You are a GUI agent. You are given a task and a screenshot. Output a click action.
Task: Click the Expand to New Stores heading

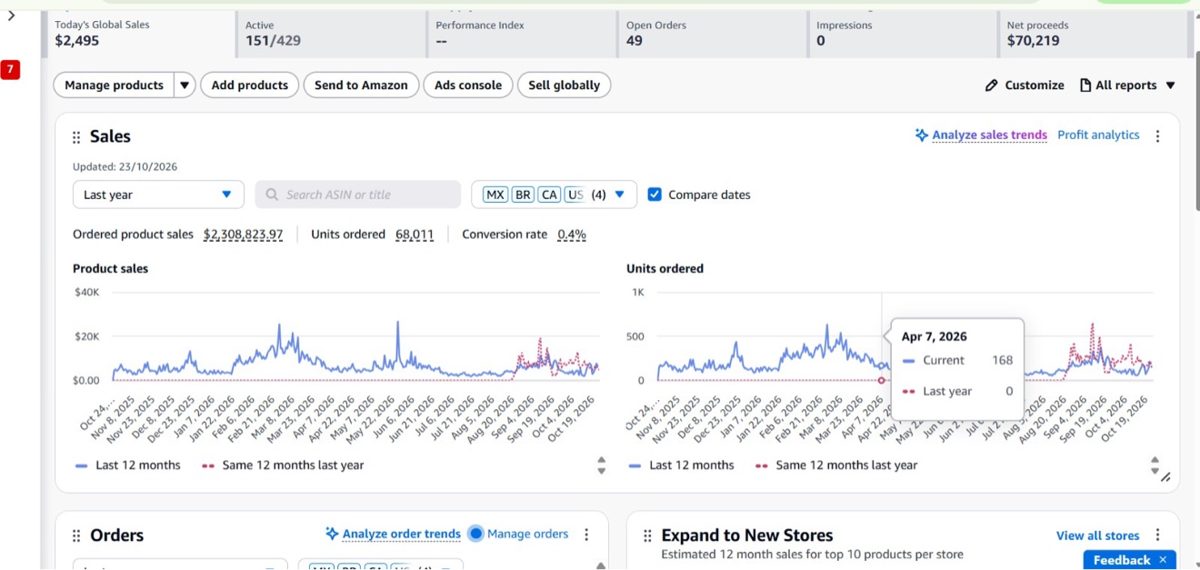747,536
